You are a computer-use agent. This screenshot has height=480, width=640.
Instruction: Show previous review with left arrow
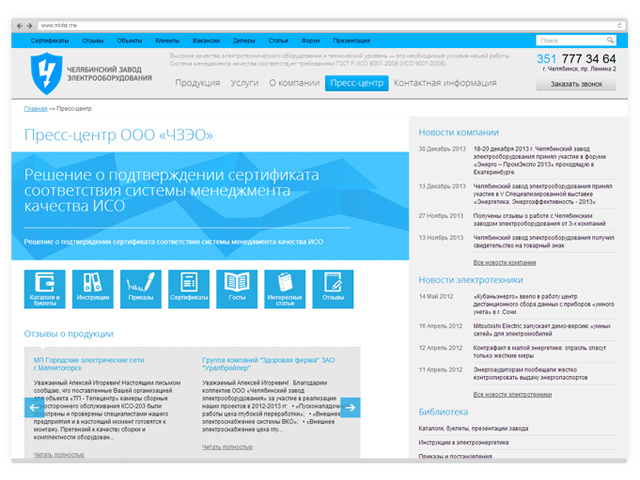[x=34, y=407]
